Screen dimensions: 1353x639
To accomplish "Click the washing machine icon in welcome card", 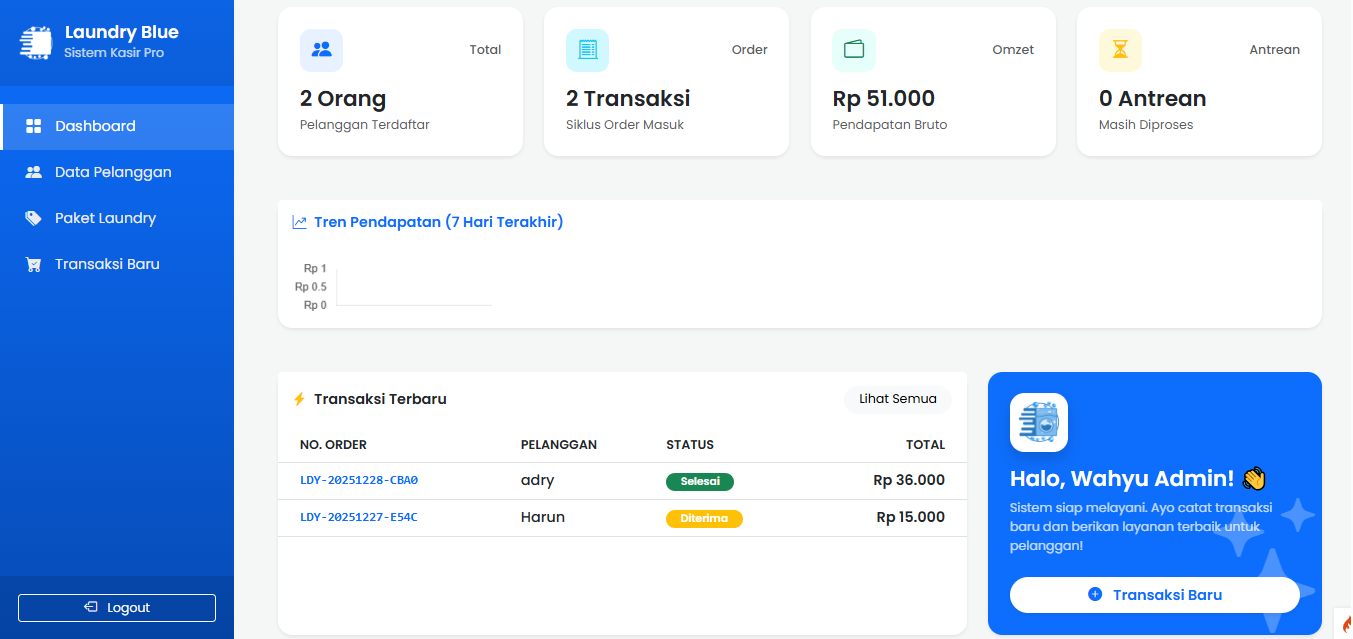I will pos(1039,422).
